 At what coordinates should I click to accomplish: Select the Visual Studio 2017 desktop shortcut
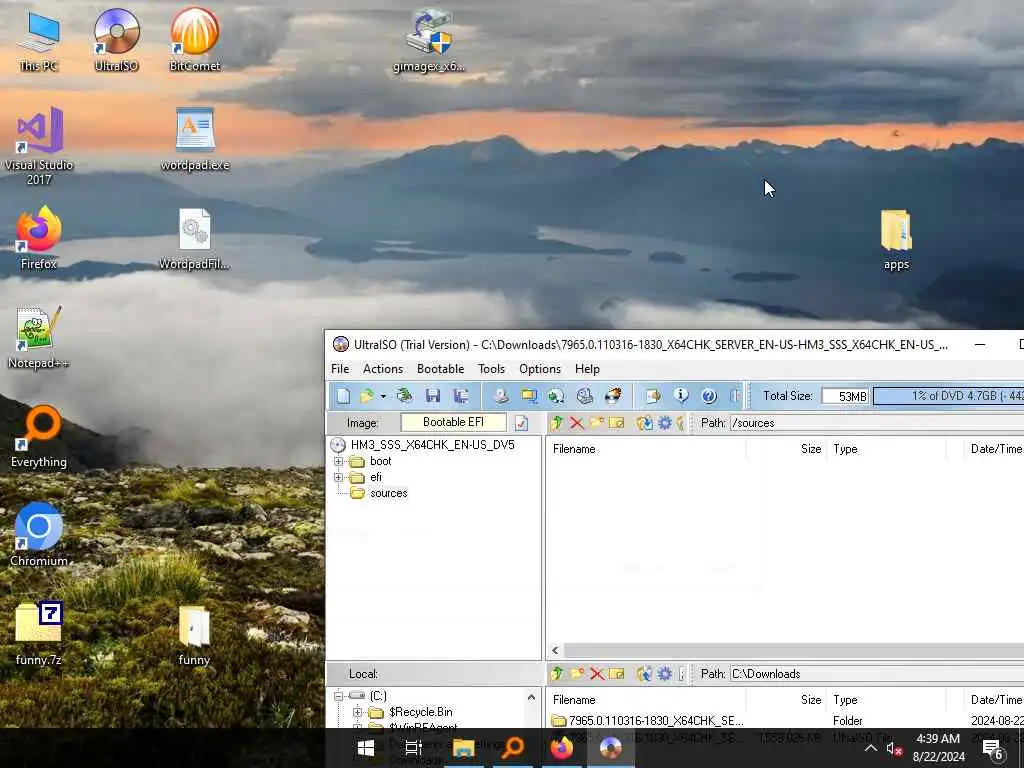tap(39, 146)
